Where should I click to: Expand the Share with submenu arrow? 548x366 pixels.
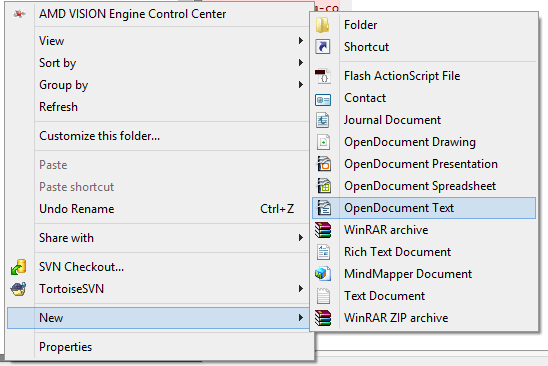(x=301, y=238)
